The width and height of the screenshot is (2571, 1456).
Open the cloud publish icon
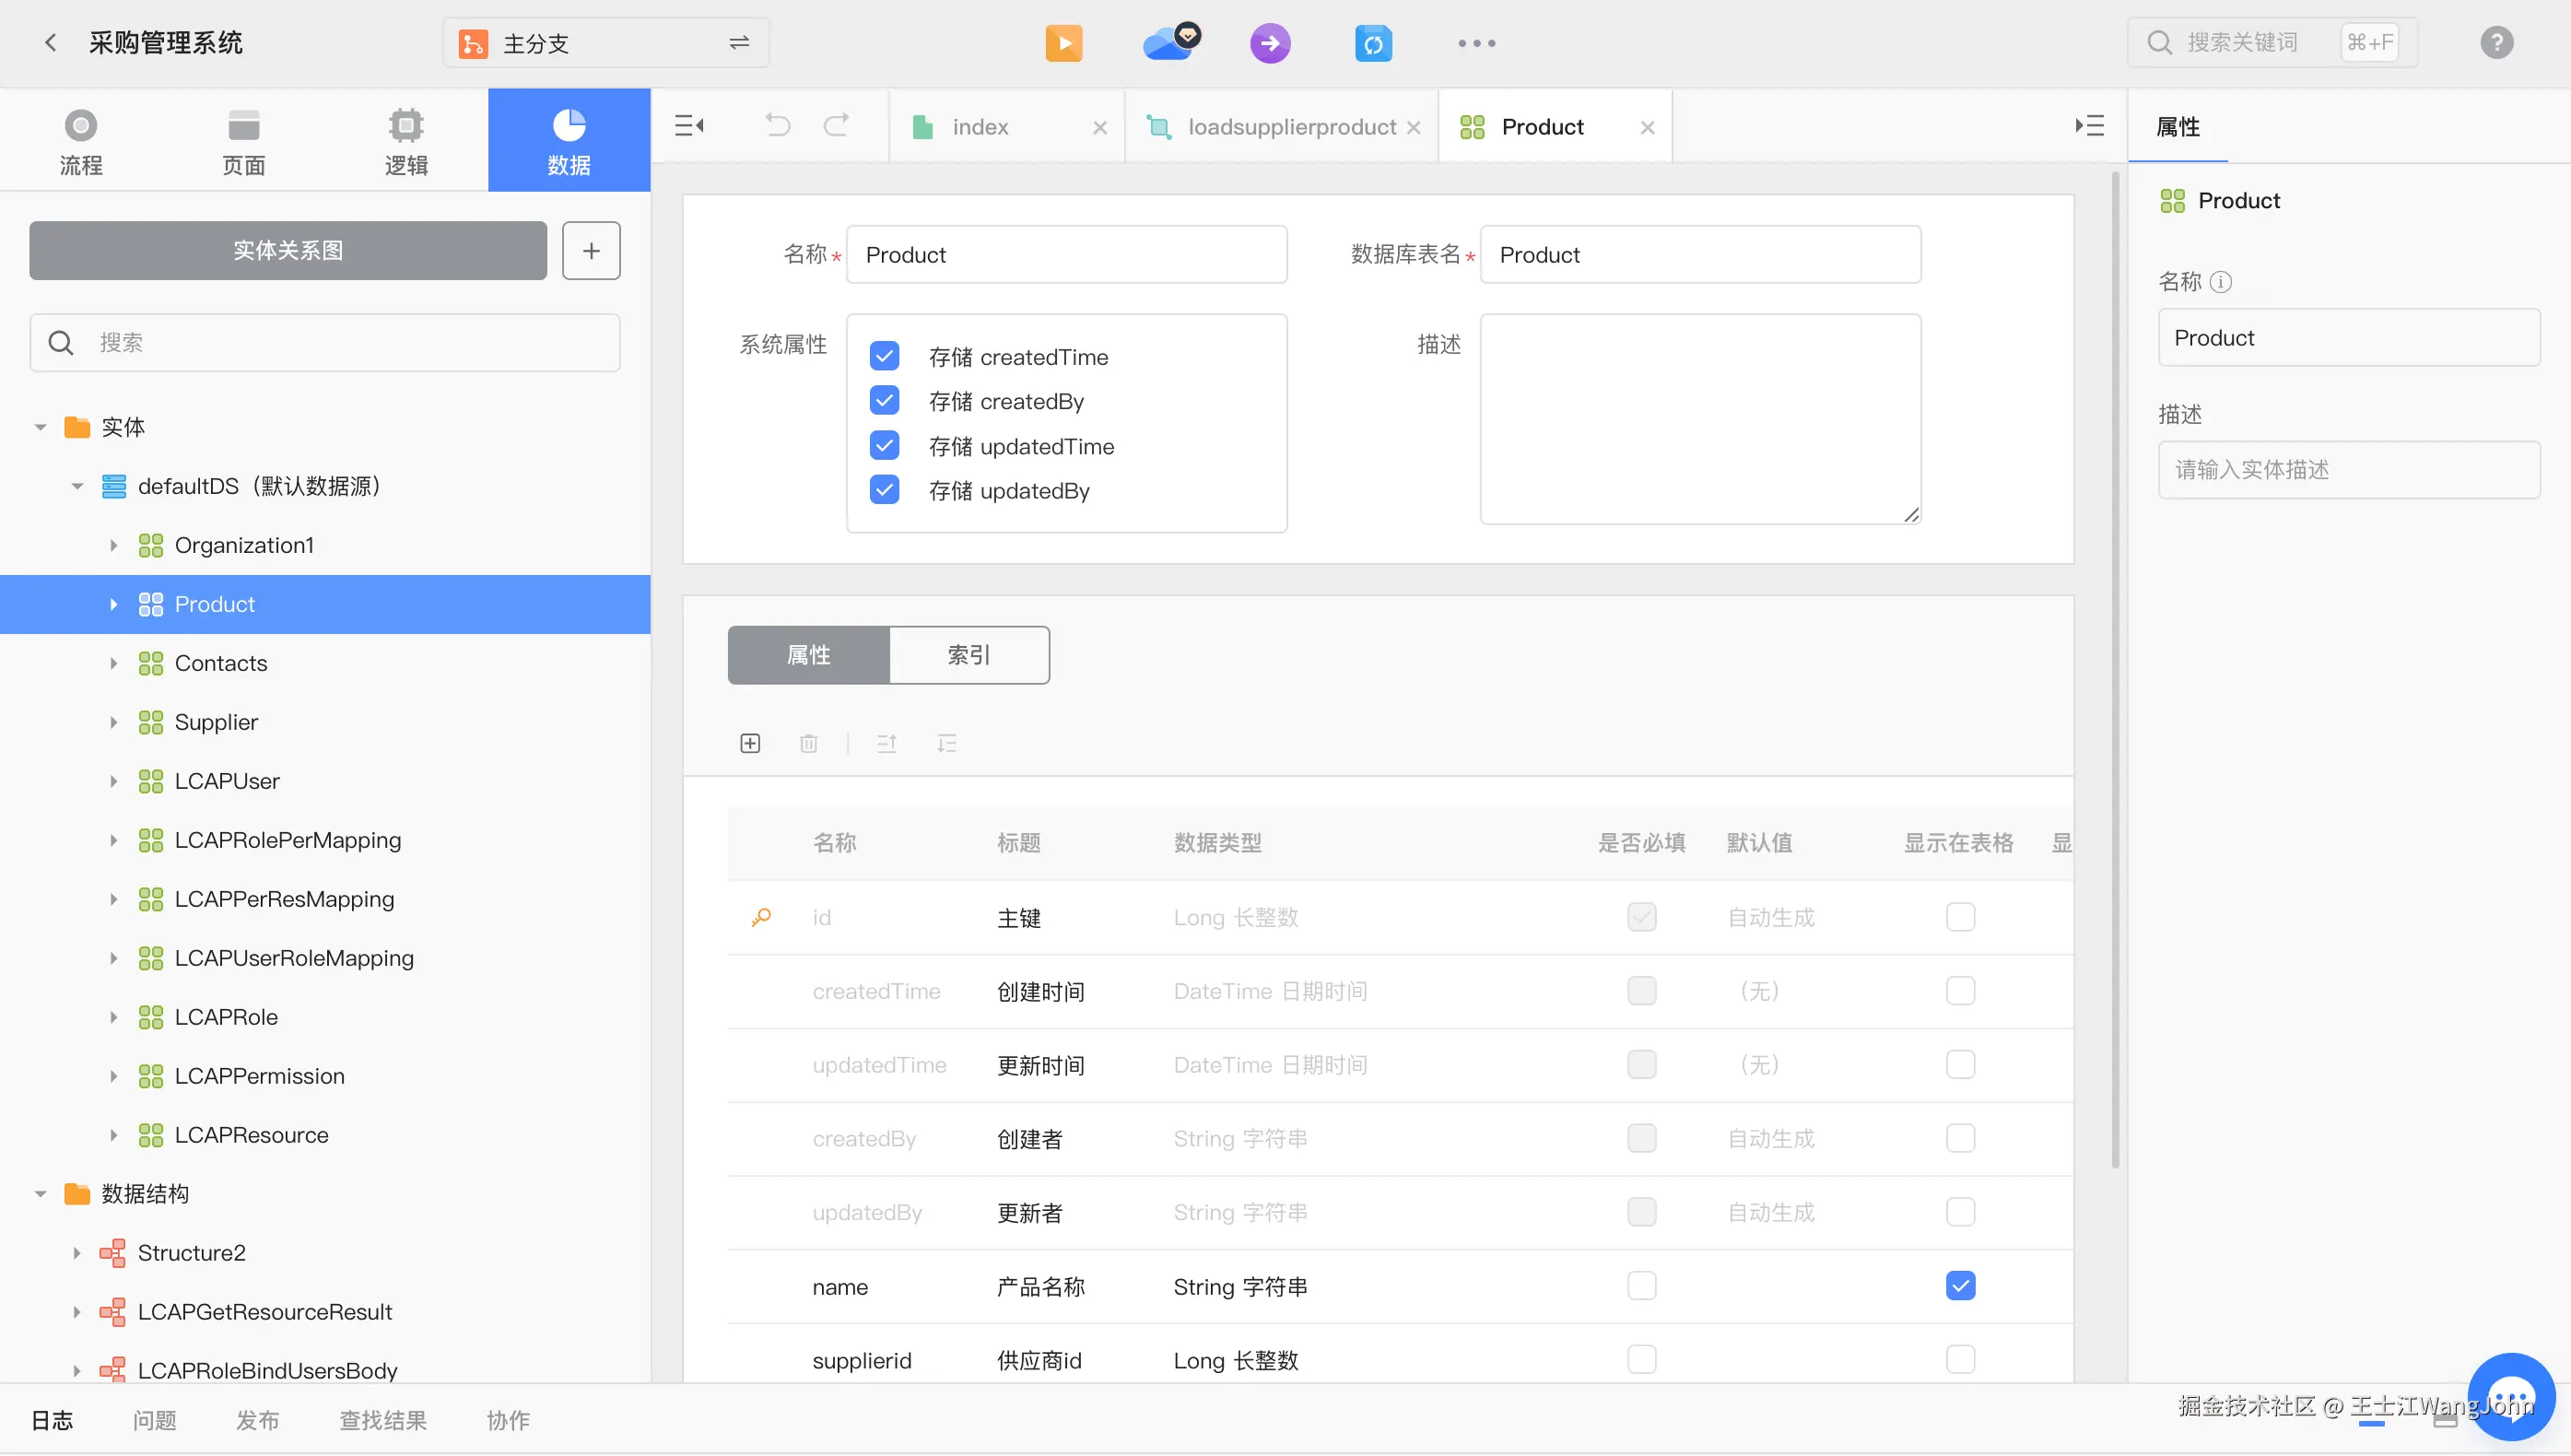1168,43
